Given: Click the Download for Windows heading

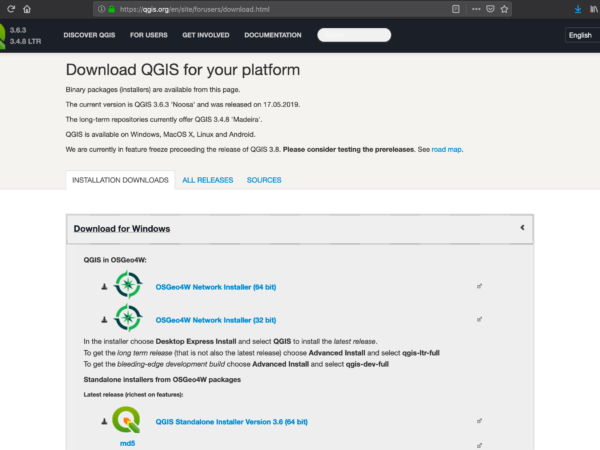Looking at the screenshot, I should (122, 229).
